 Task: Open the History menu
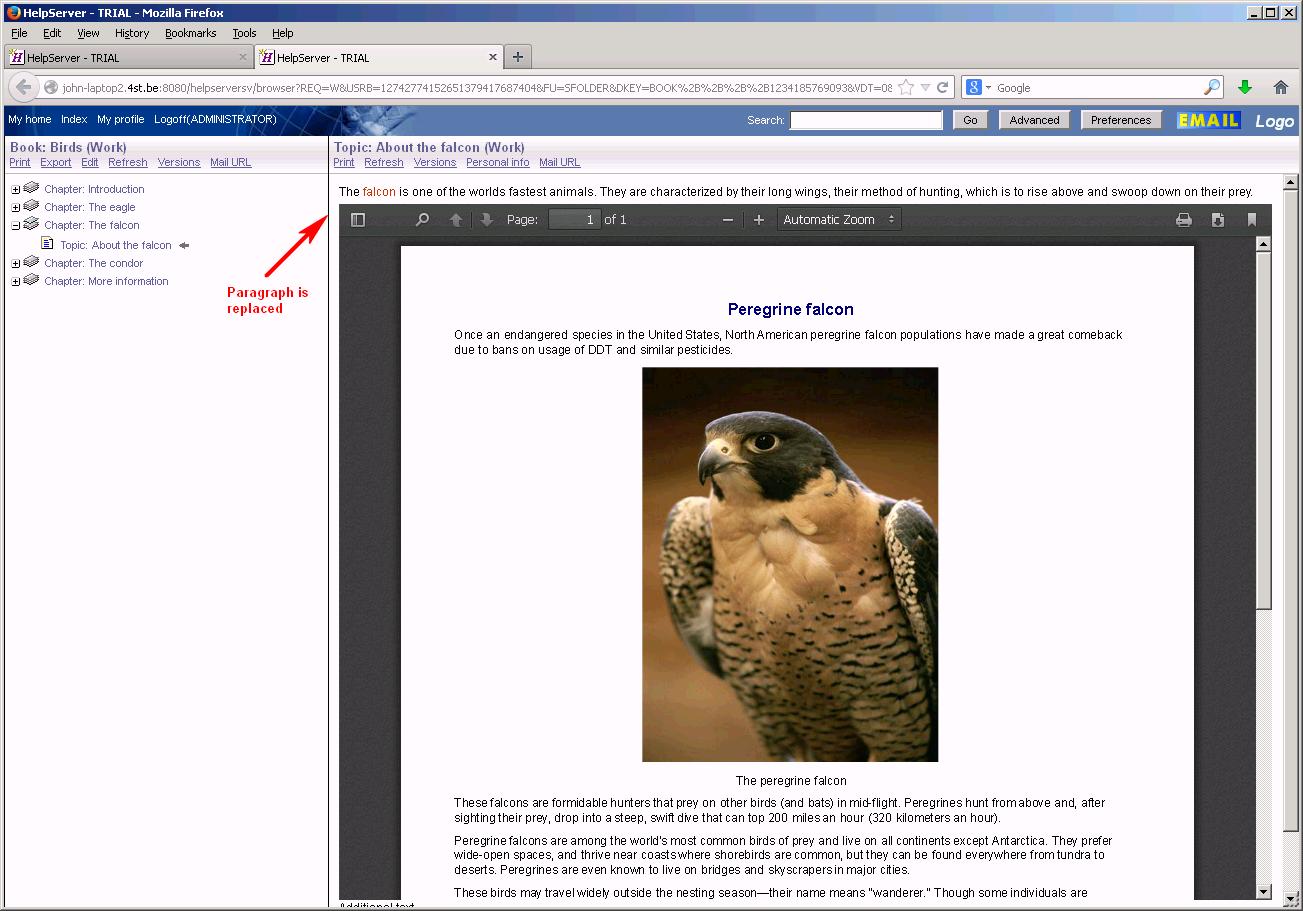click(132, 33)
